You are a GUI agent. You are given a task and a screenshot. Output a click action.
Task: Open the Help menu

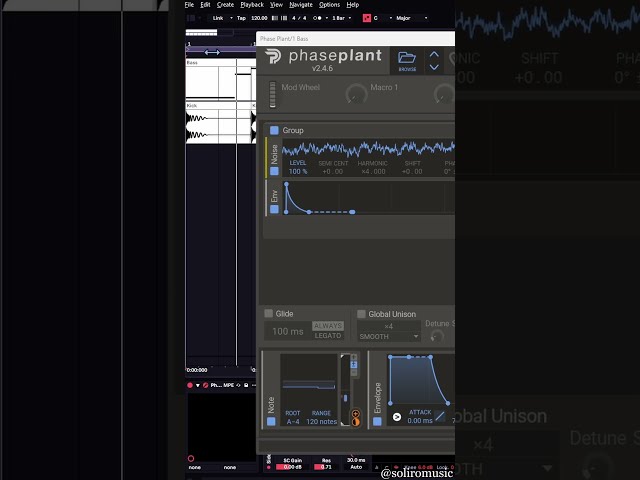[x=353, y=4]
